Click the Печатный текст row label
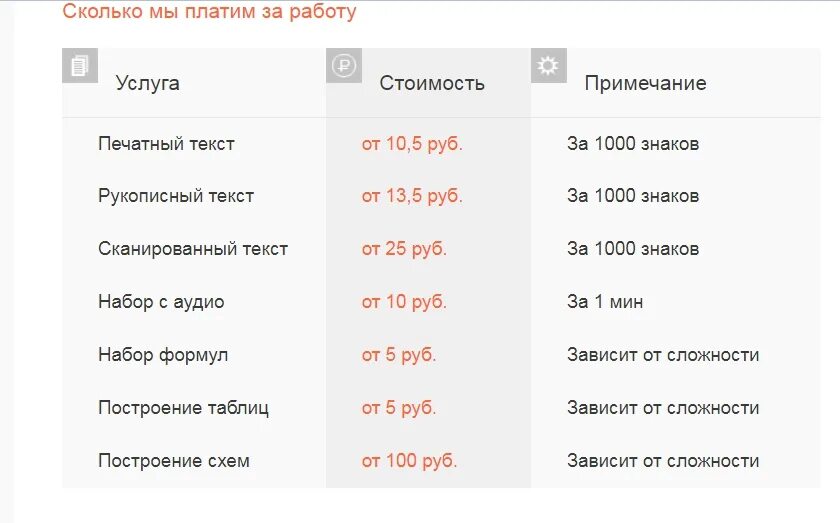 pyautogui.click(x=166, y=144)
